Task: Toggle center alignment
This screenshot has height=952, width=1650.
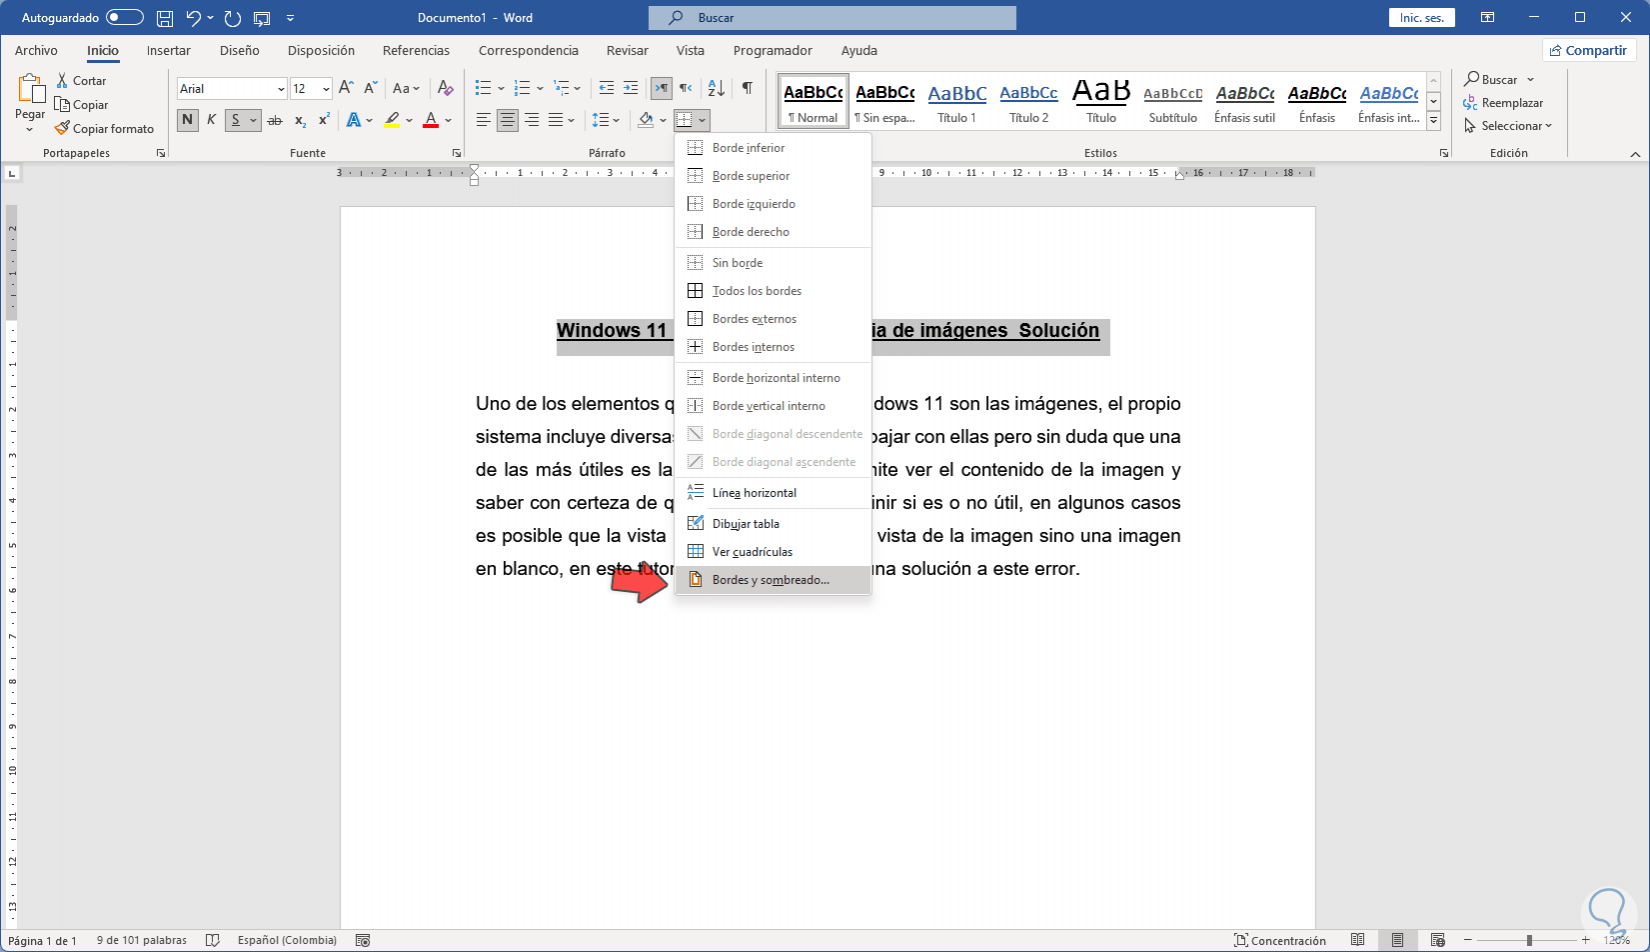Action: tap(507, 120)
